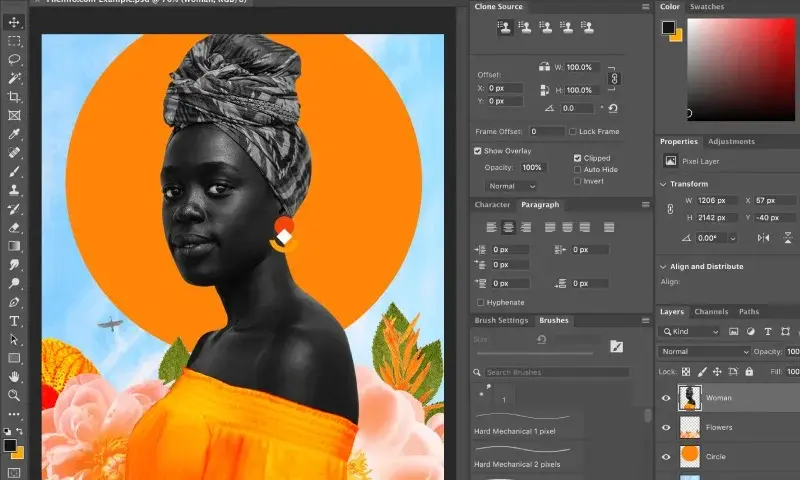Switch to the Channels tab
The image size is (800, 480).
(x=711, y=312)
